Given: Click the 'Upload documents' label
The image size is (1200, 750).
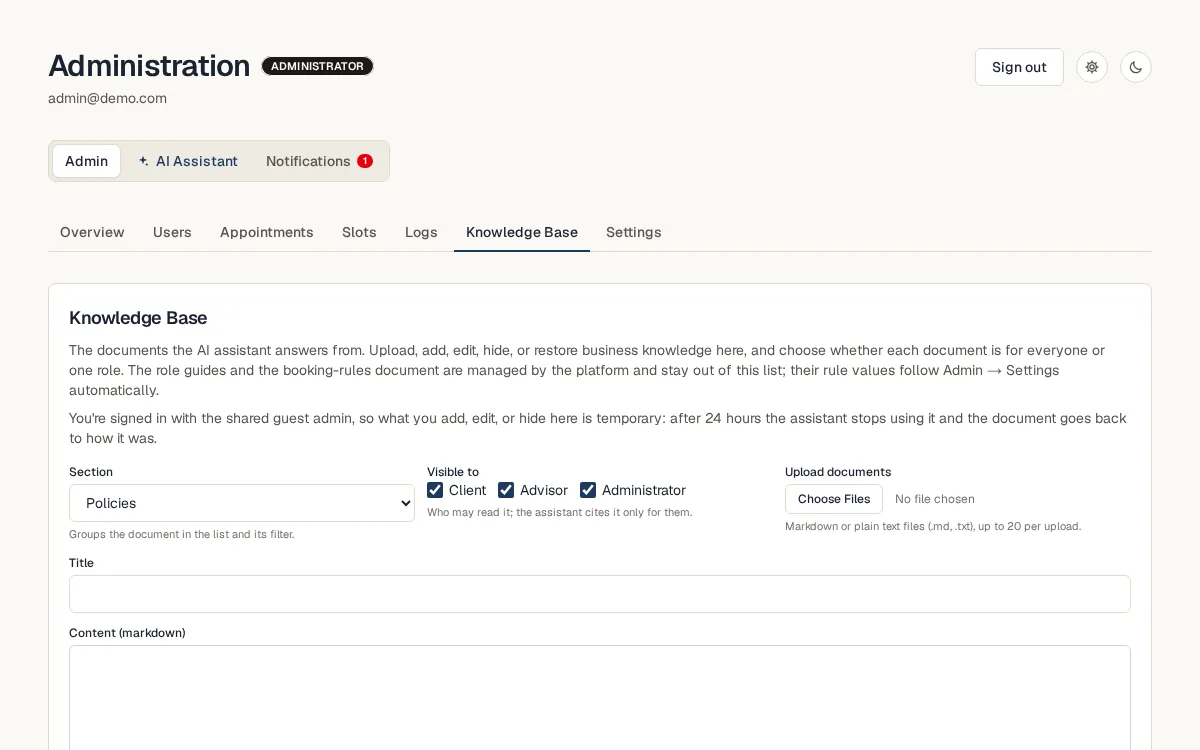Looking at the screenshot, I should 838,472.
